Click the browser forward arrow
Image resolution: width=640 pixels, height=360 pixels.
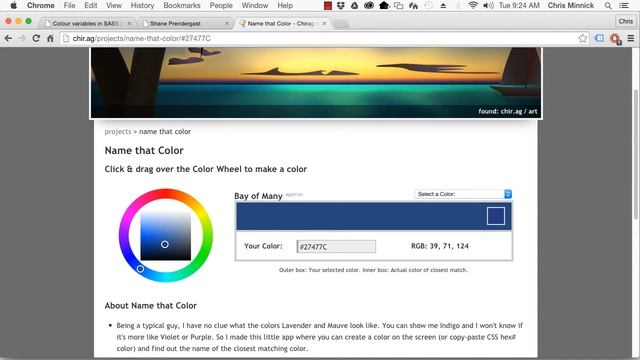coord(22,38)
